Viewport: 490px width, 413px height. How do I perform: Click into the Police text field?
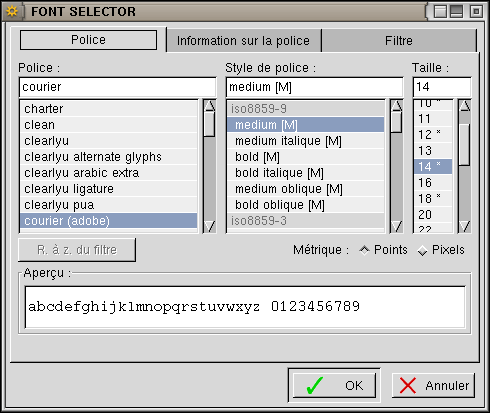click(117, 87)
